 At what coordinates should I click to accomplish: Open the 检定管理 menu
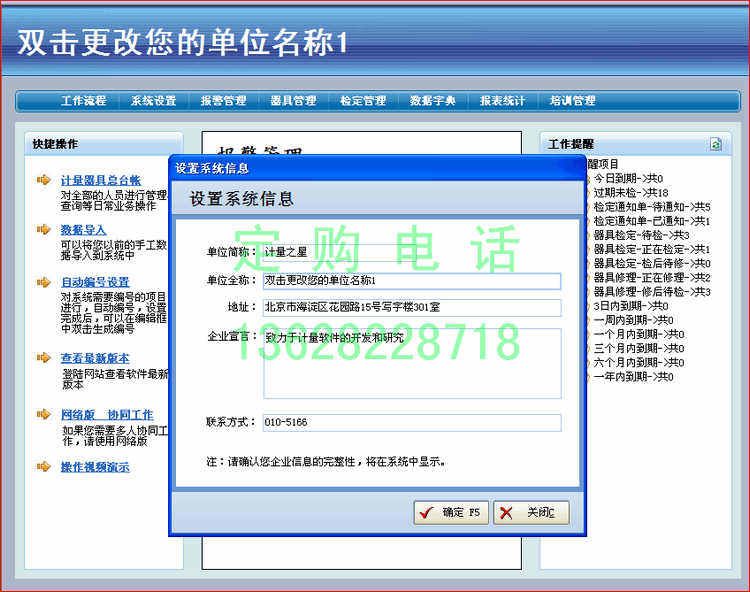[363, 101]
